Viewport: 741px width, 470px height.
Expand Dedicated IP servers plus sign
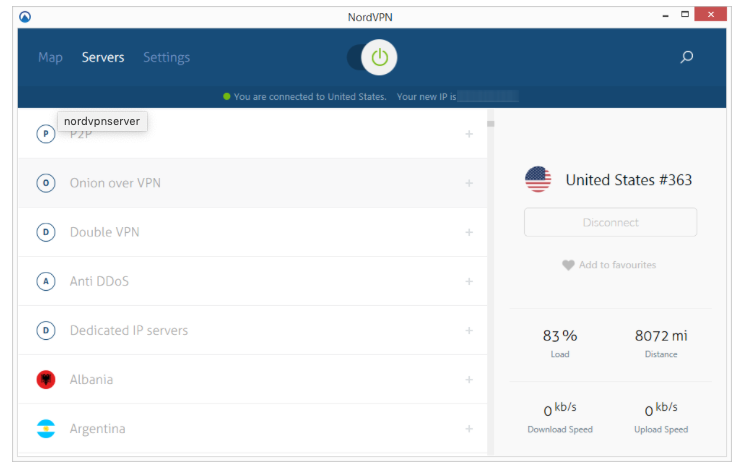tap(469, 330)
